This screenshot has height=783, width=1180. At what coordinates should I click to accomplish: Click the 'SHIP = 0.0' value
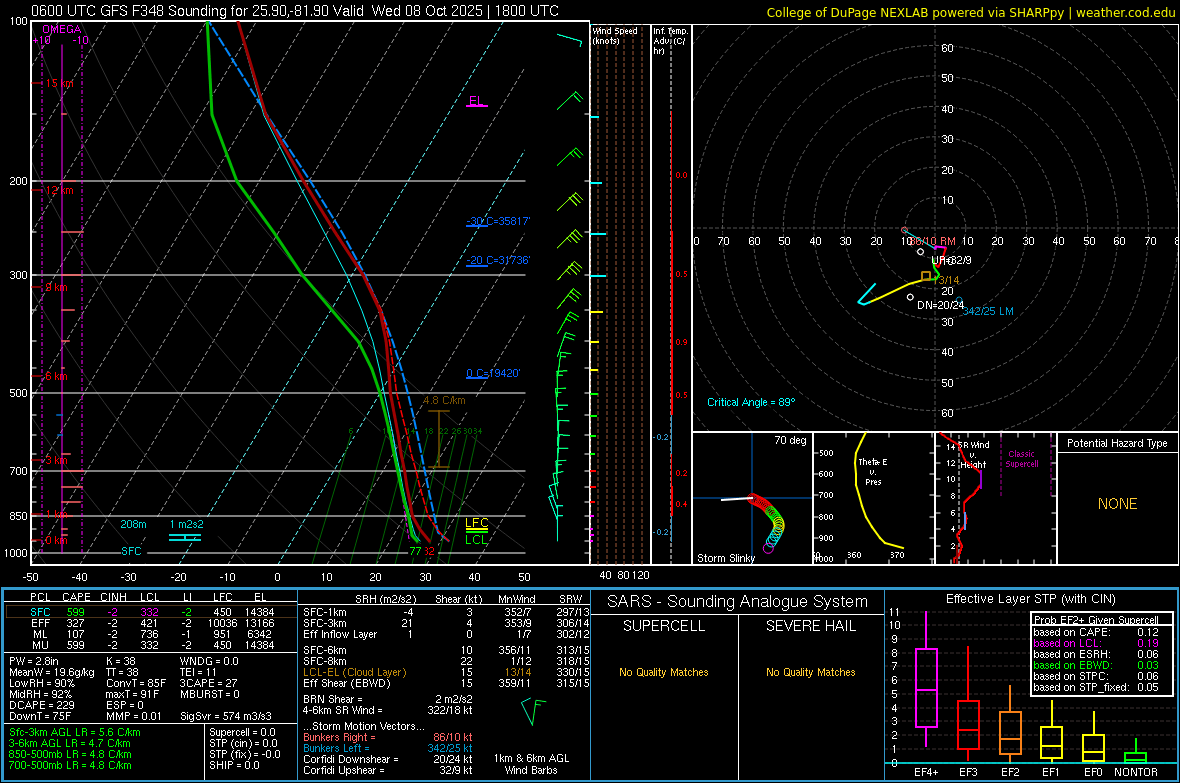pyautogui.click(x=234, y=765)
